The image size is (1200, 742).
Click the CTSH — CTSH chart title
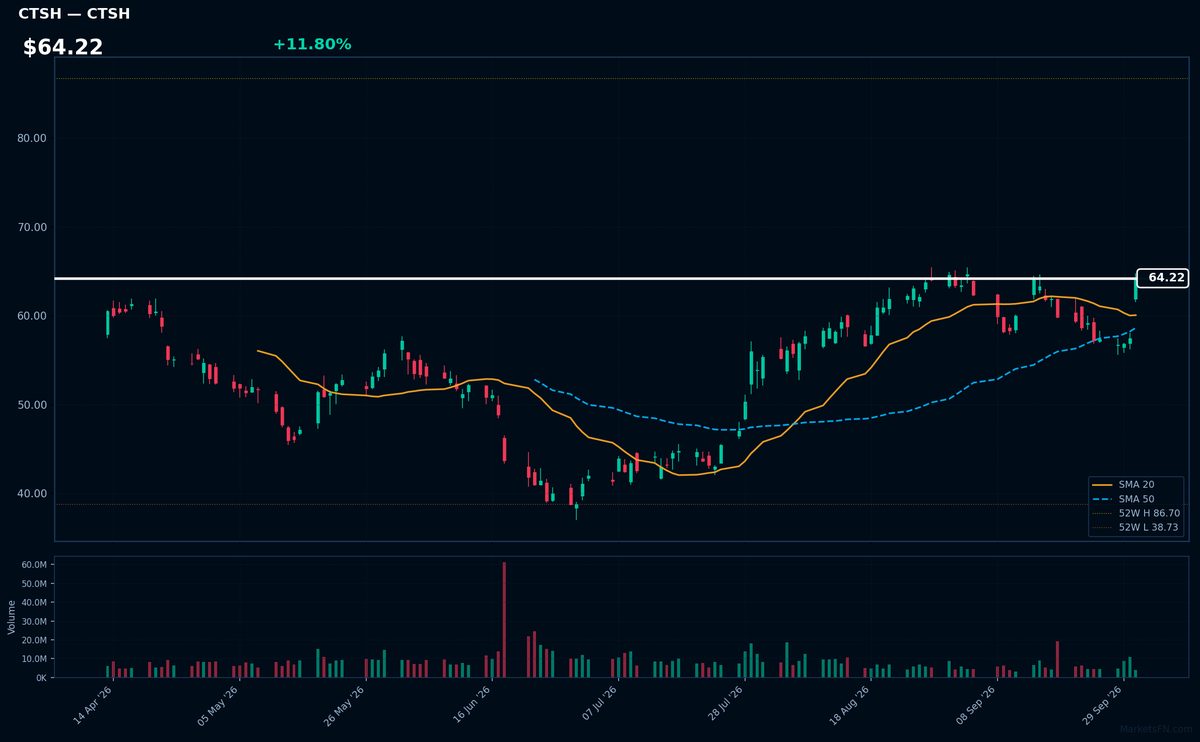74,14
